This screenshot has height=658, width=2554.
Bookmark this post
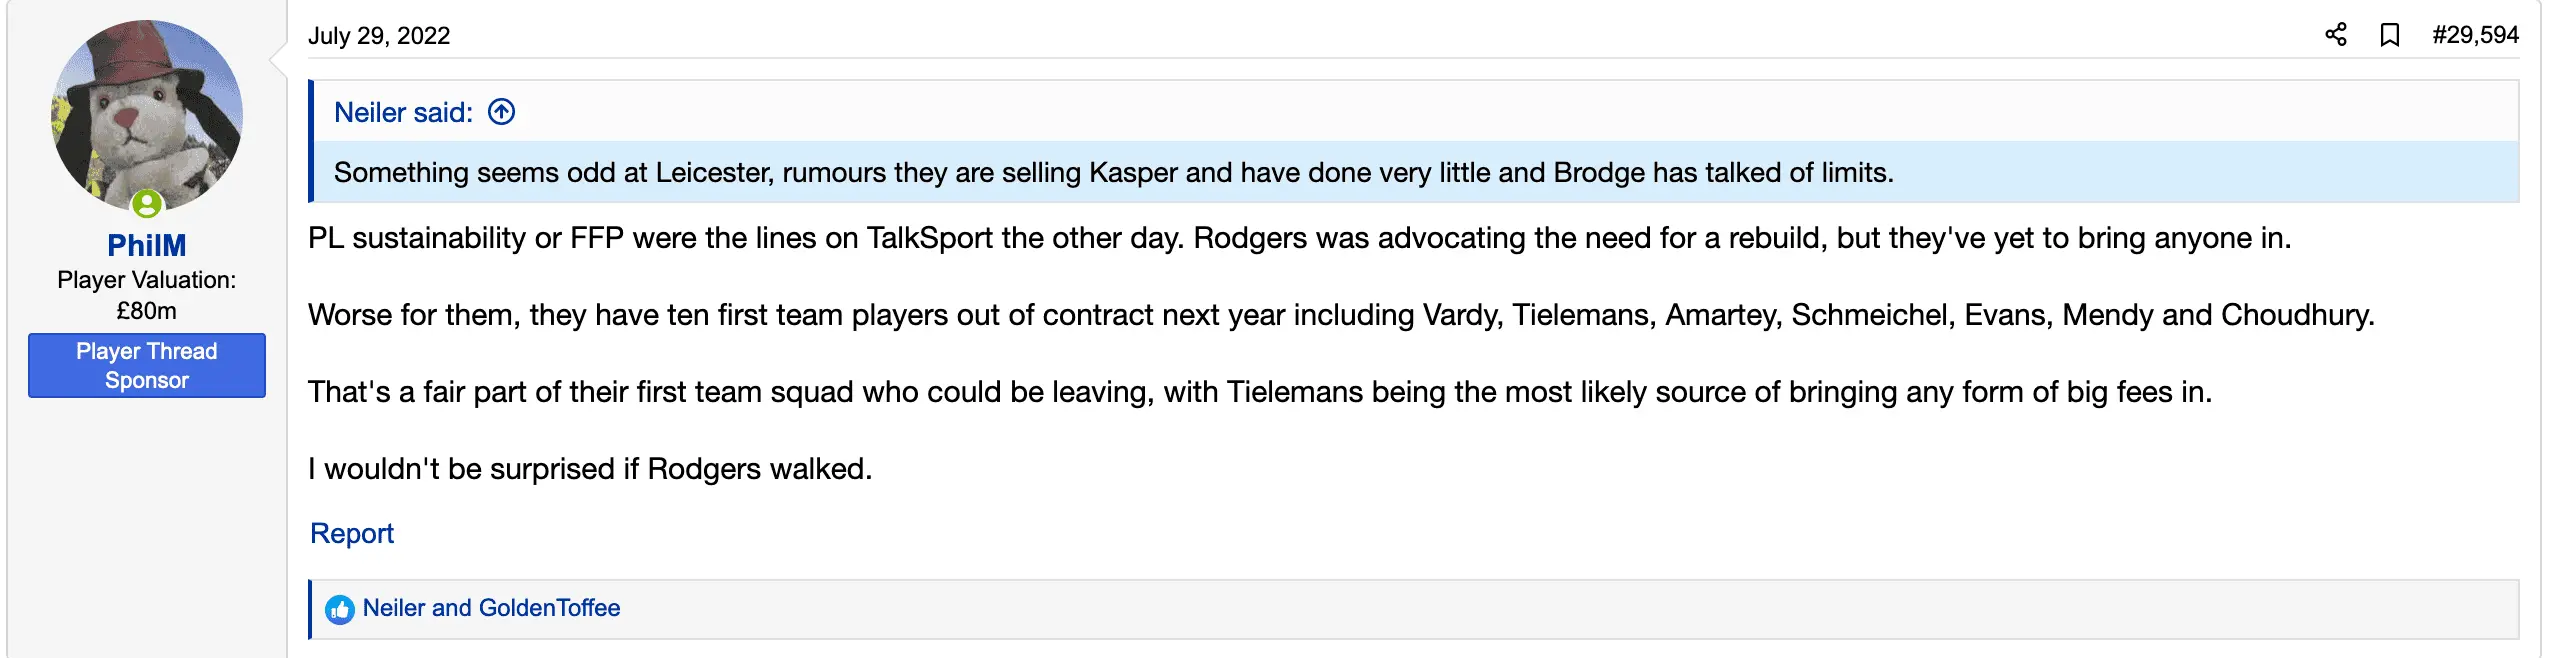pos(2390,35)
